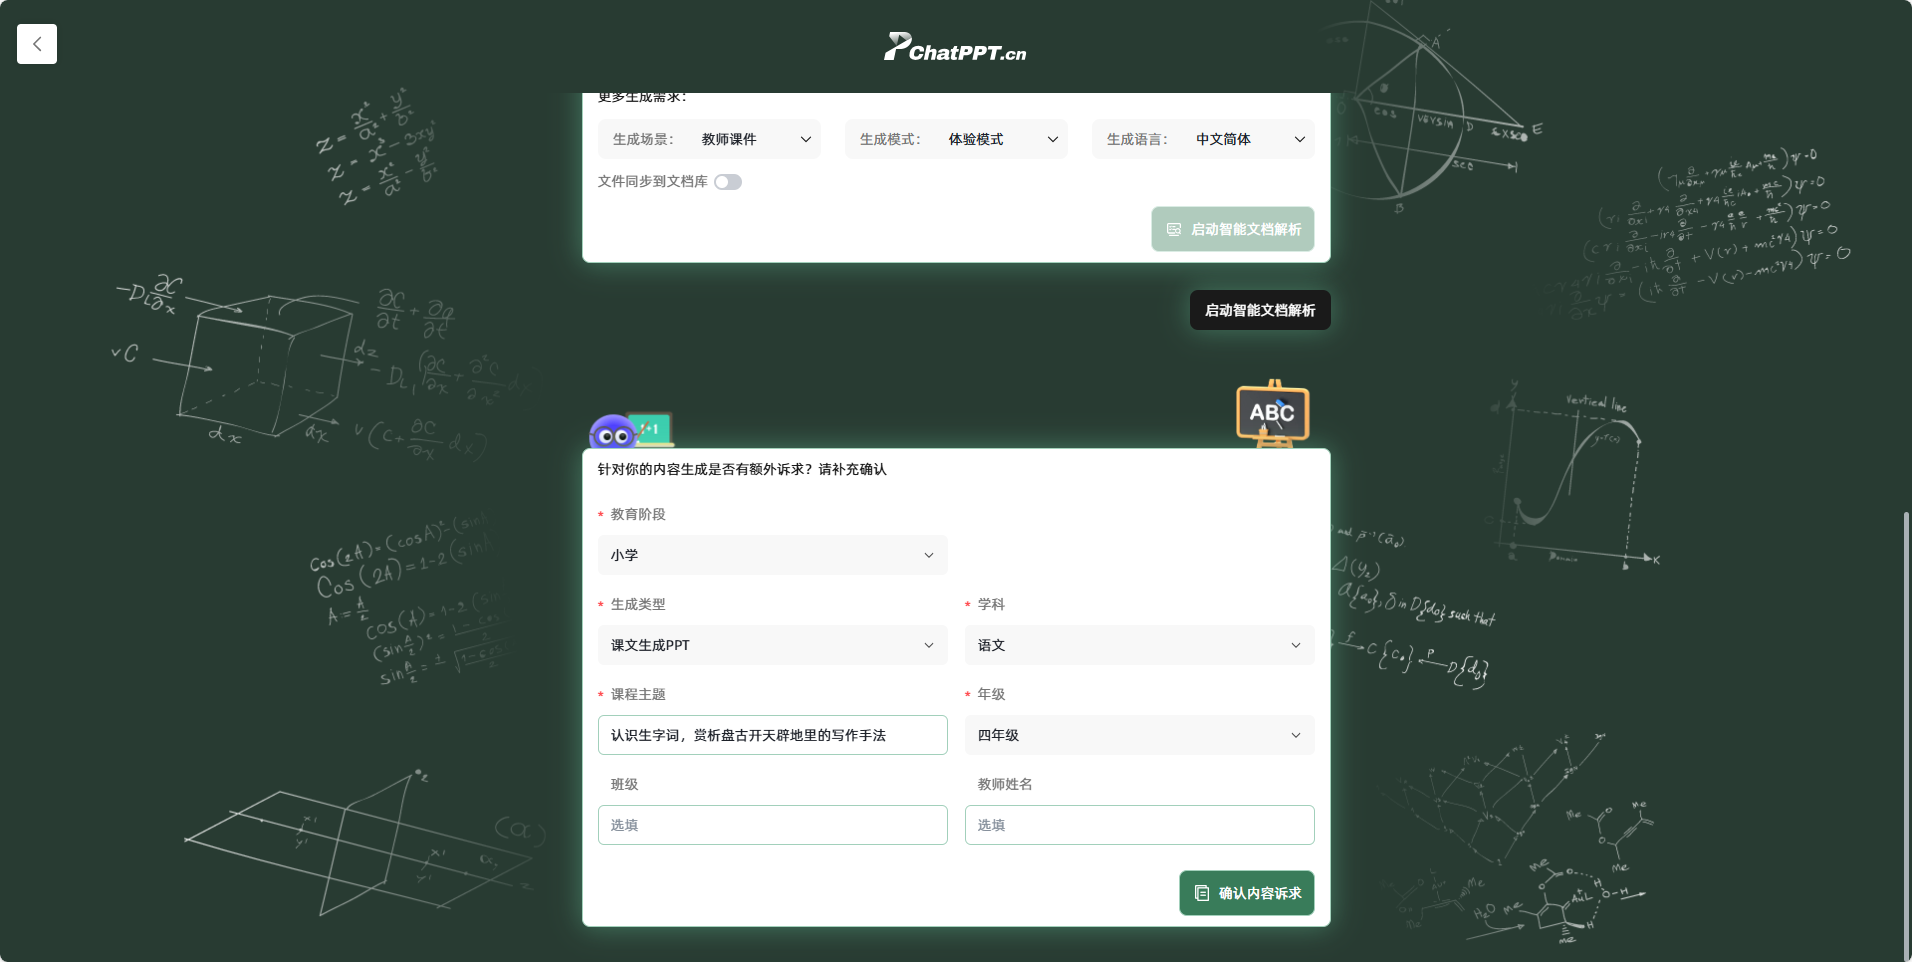
Task: Open the 学科 dropdown set to 语文
Action: (1139, 645)
